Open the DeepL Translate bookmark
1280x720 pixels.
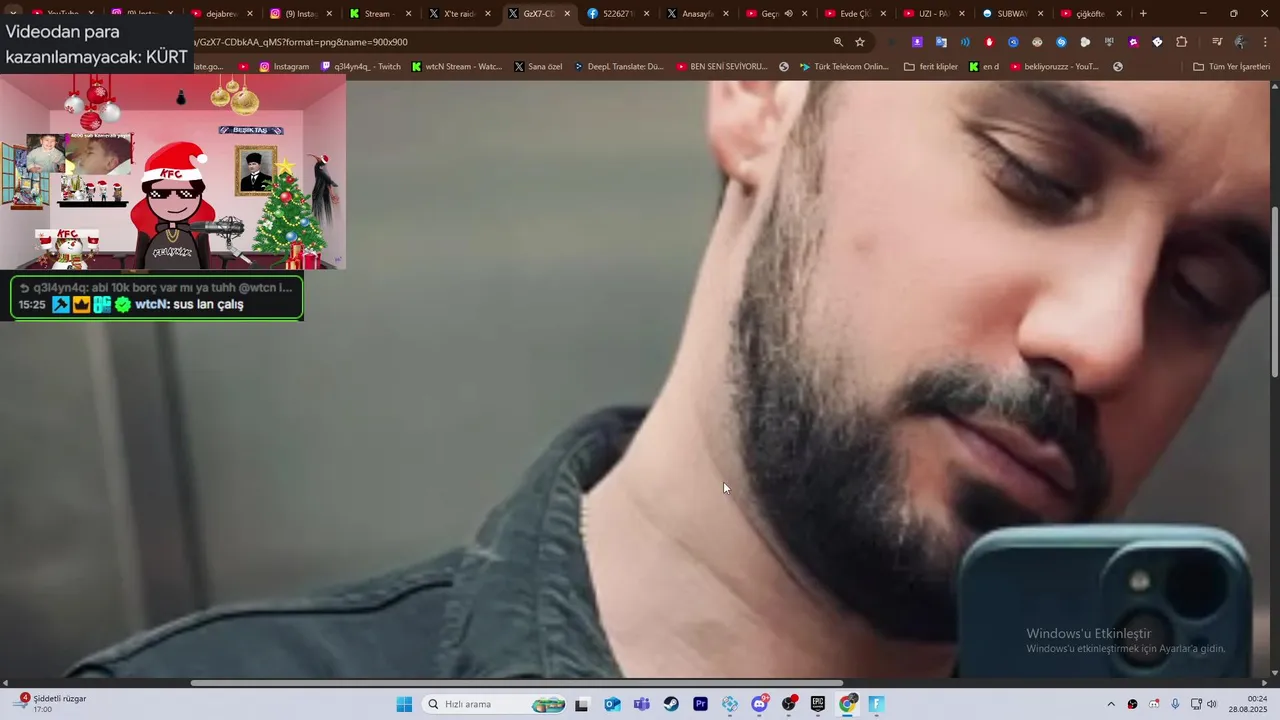coord(618,67)
